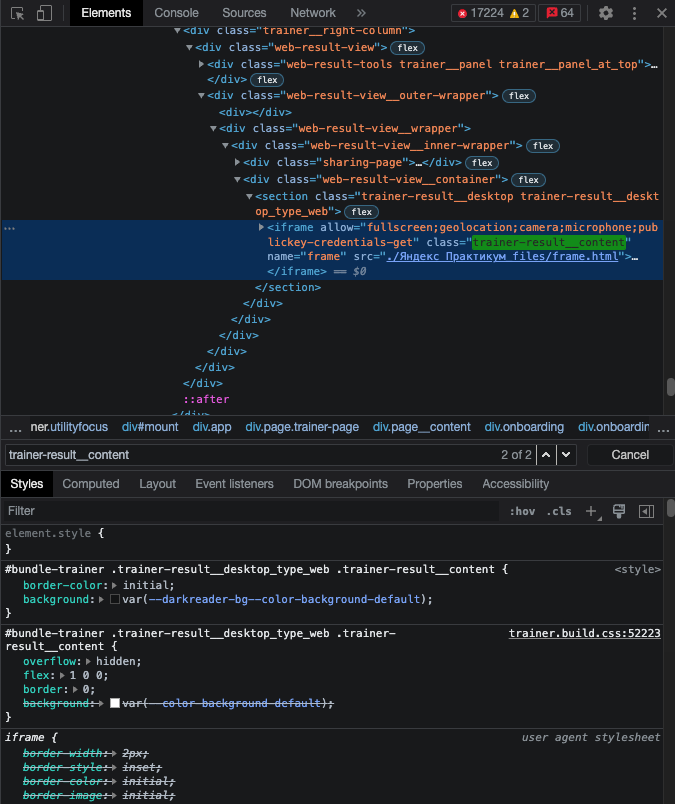
Task: Open the Computed styles tab
Action: point(91,484)
